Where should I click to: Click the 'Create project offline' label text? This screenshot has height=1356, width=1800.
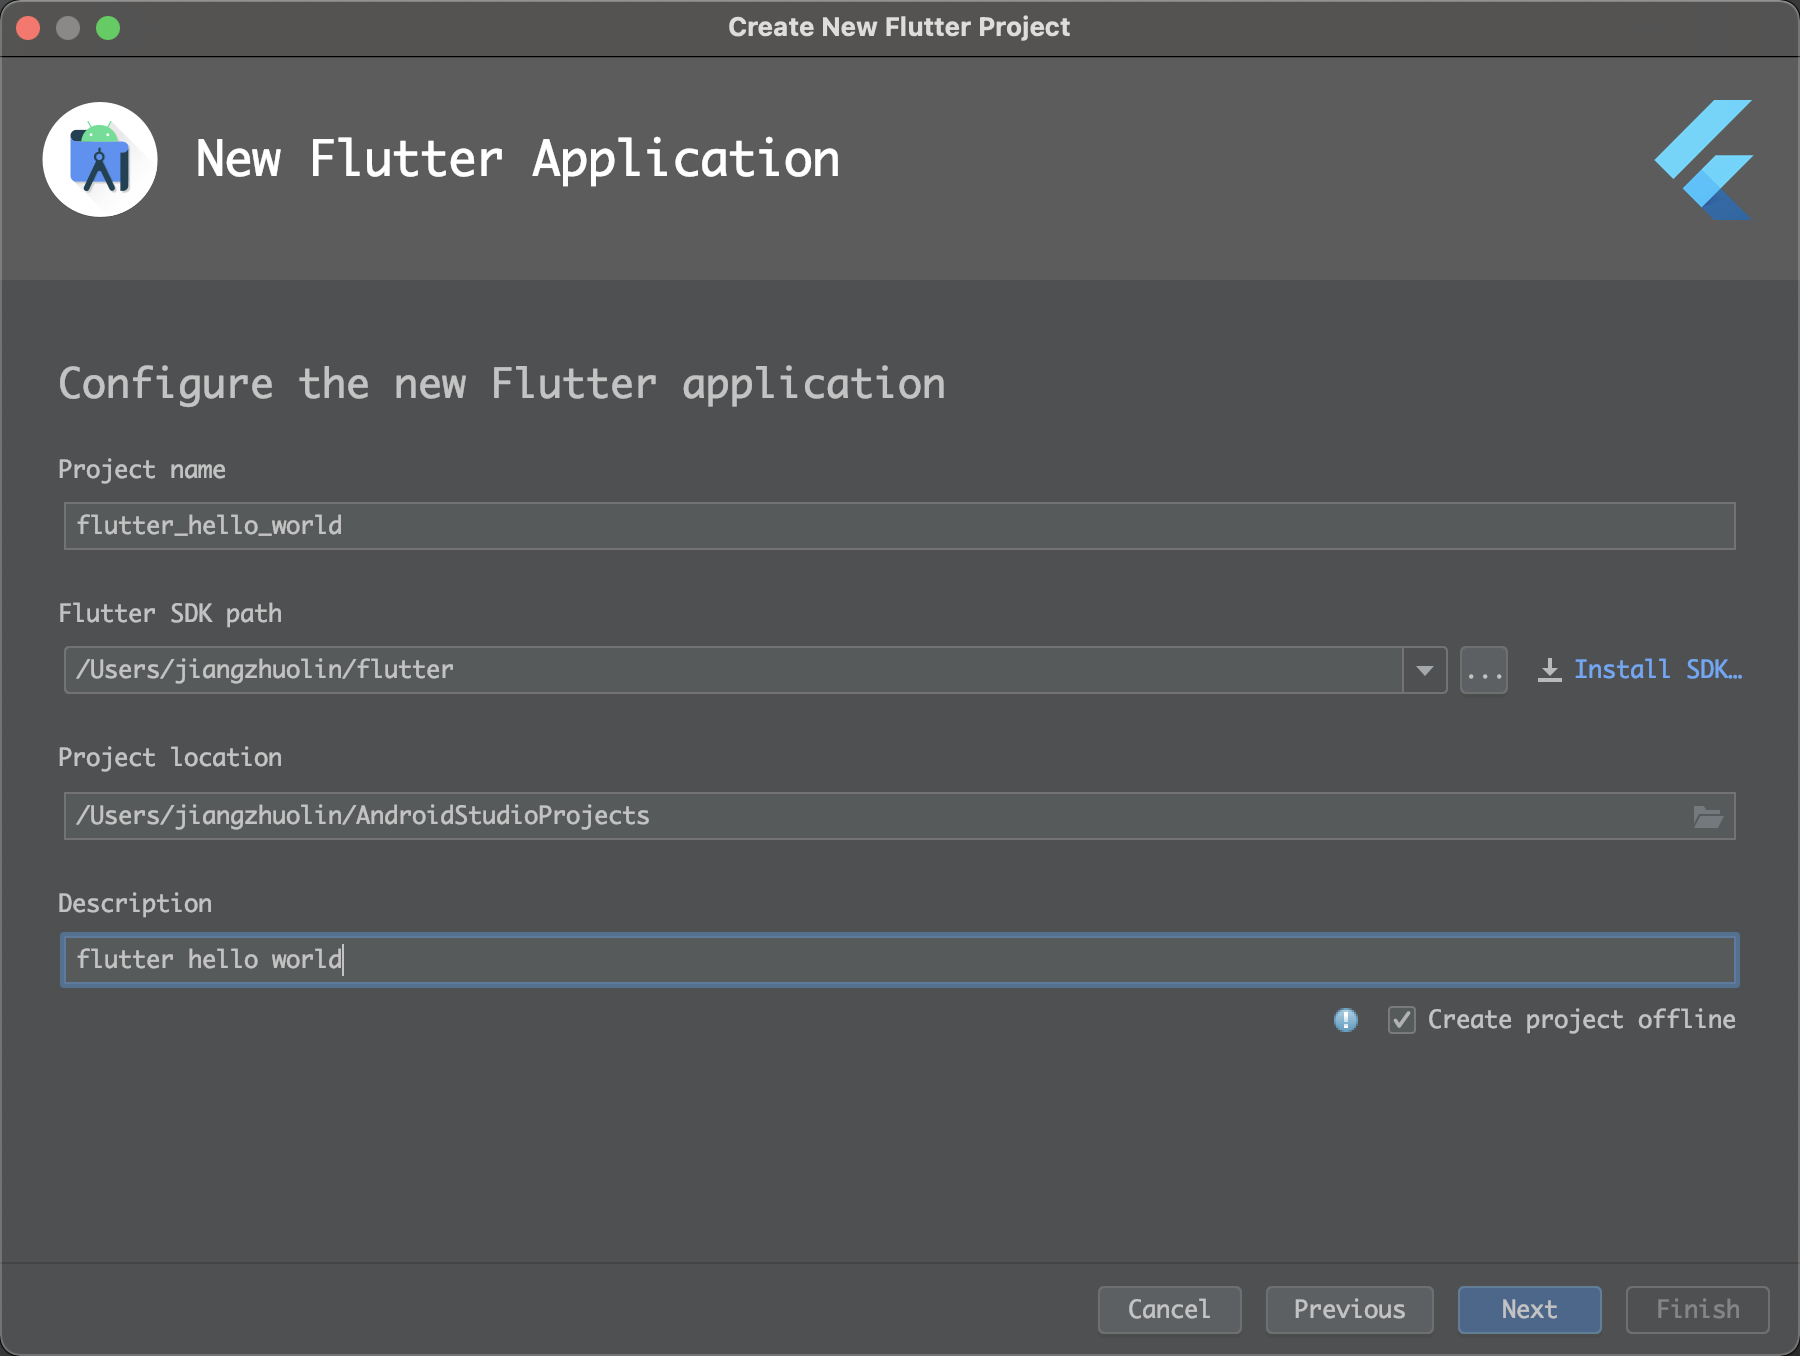(x=1582, y=1020)
